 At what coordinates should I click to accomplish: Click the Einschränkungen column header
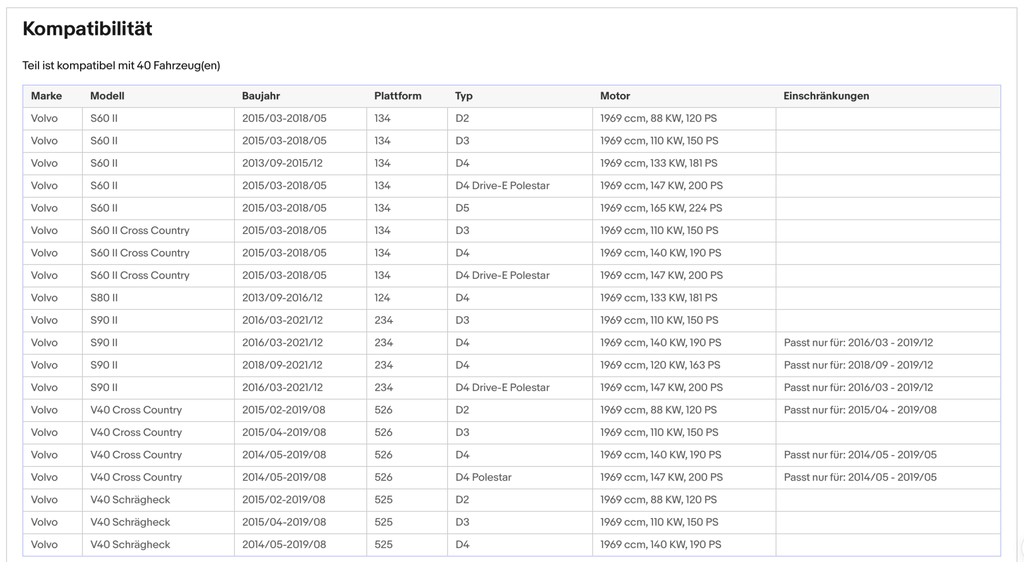coord(826,96)
